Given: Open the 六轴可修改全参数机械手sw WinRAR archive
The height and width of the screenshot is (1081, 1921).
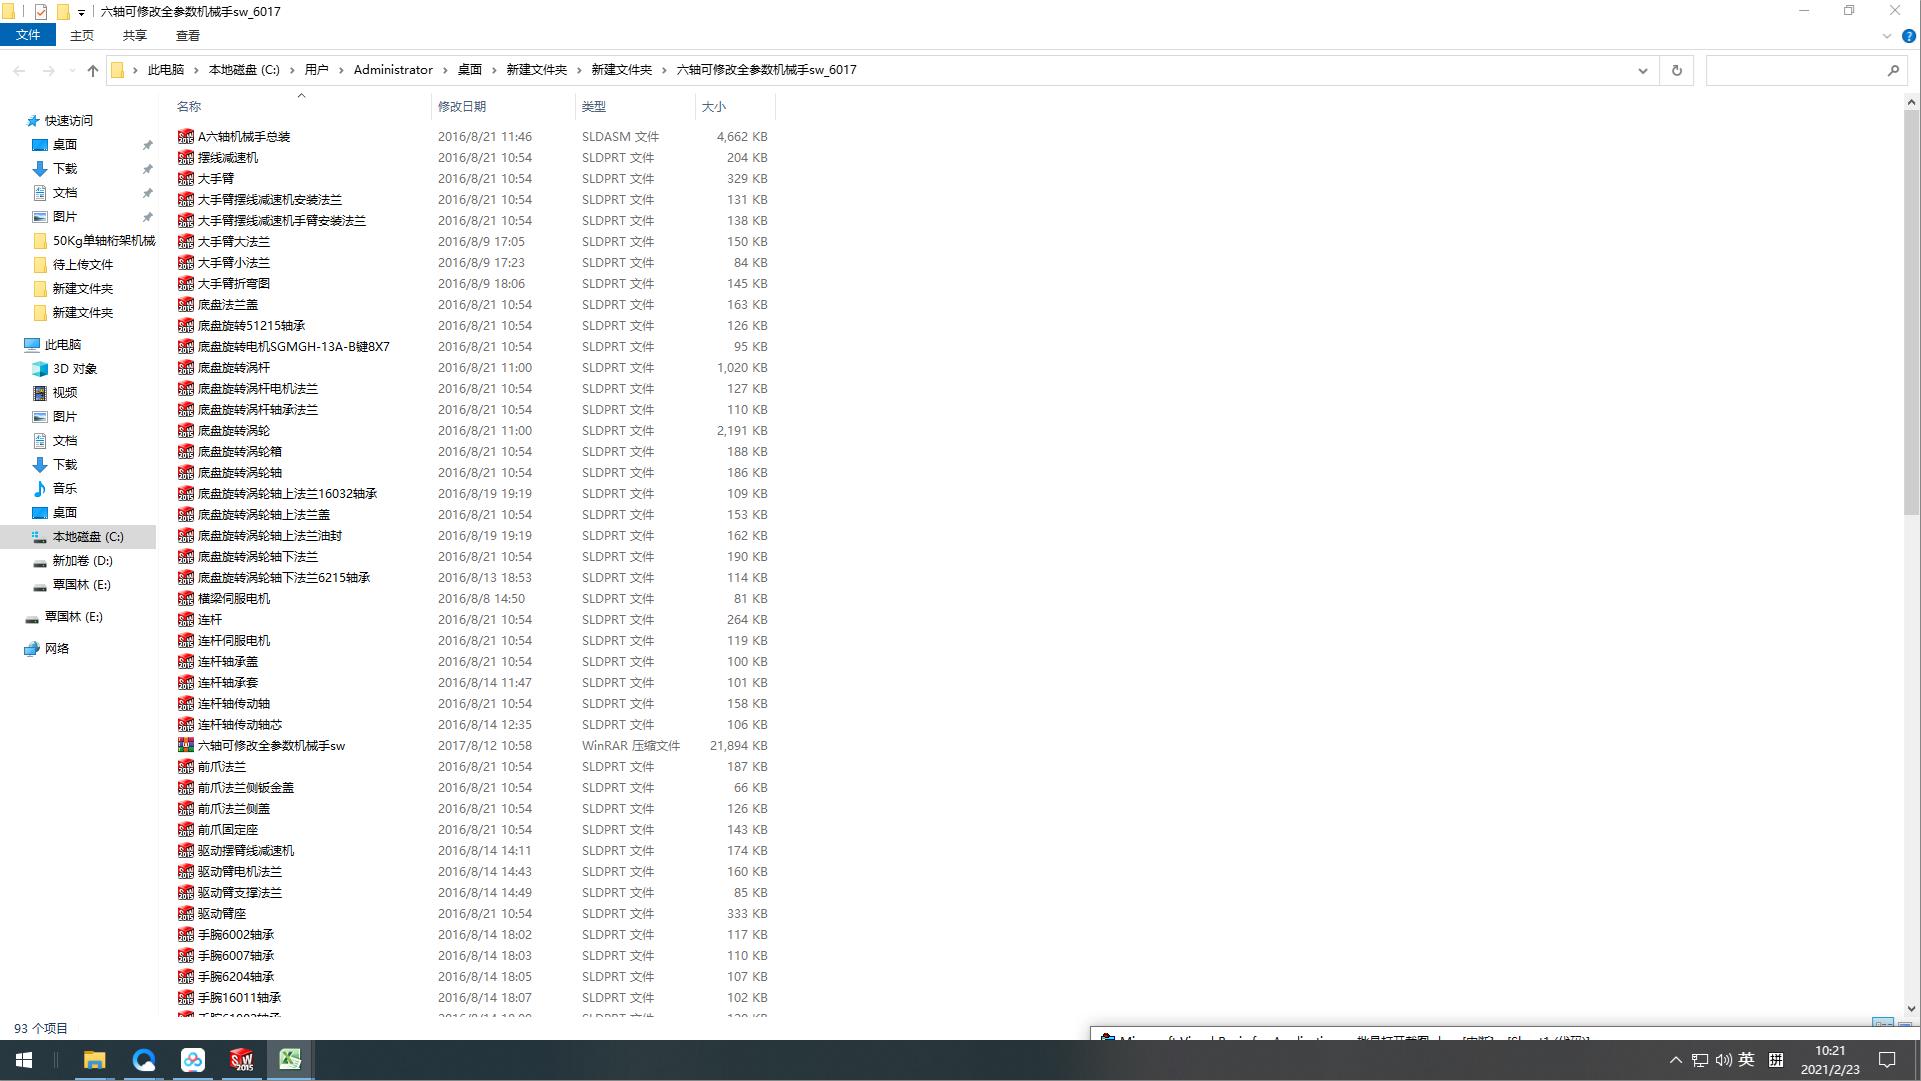Looking at the screenshot, I should pyautogui.click(x=271, y=746).
